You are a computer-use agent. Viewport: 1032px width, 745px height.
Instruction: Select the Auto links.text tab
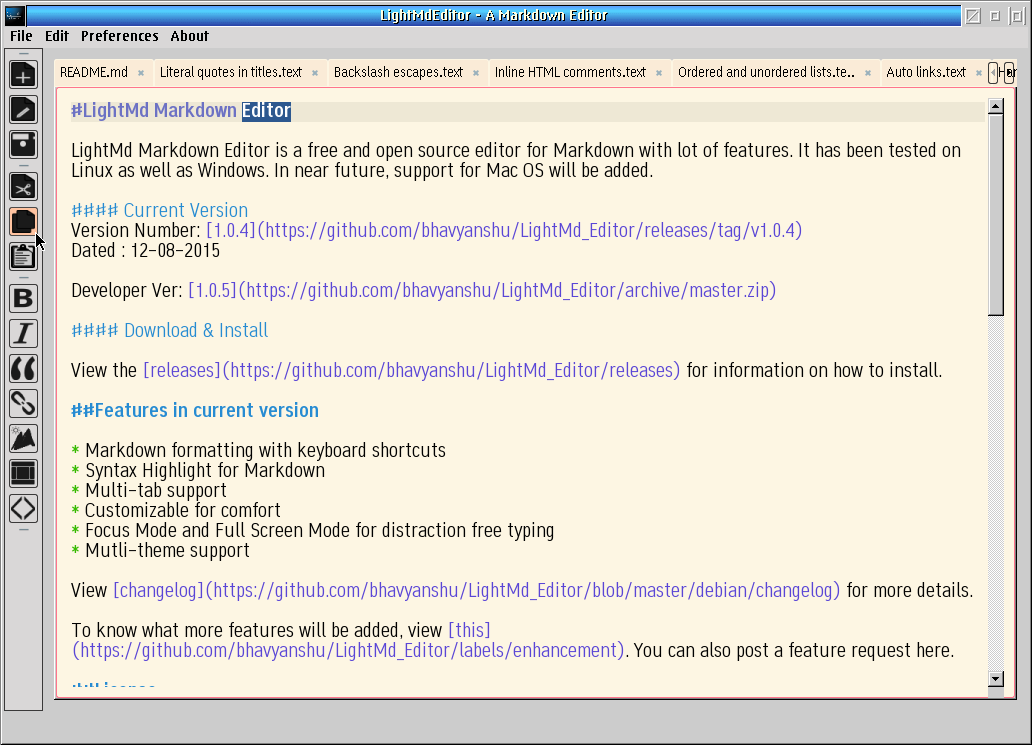pos(925,72)
